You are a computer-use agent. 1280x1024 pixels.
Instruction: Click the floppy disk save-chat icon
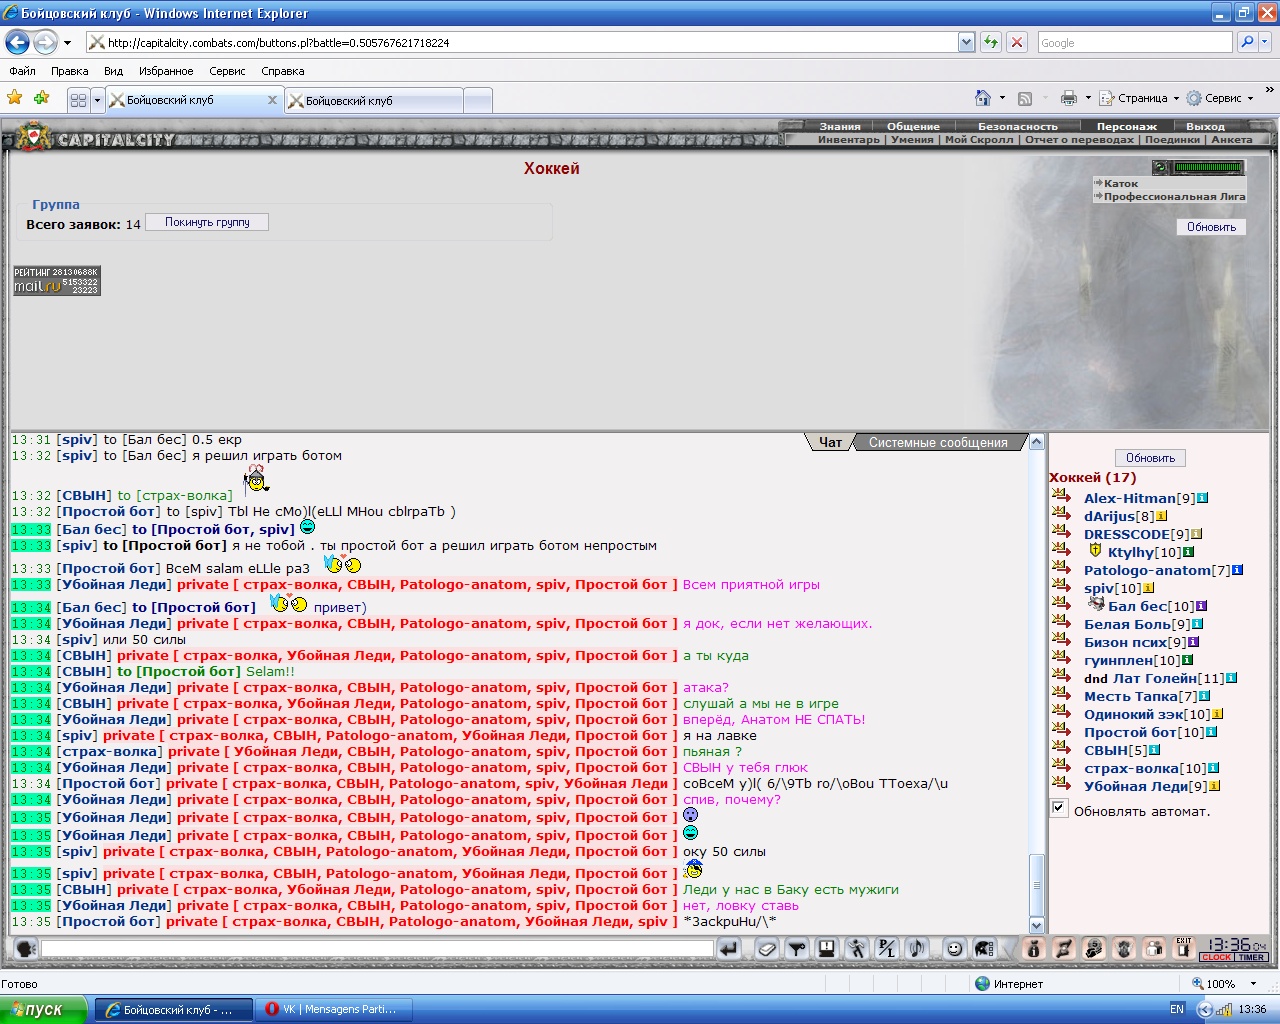coord(827,949)
